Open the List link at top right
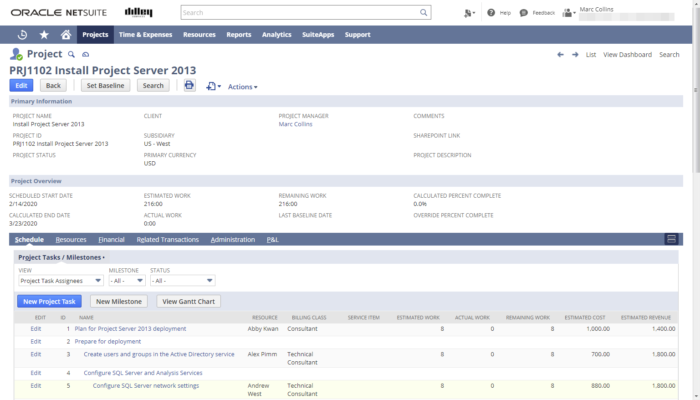The width and height of the screenshot is (700, 400). coord(591,54)
